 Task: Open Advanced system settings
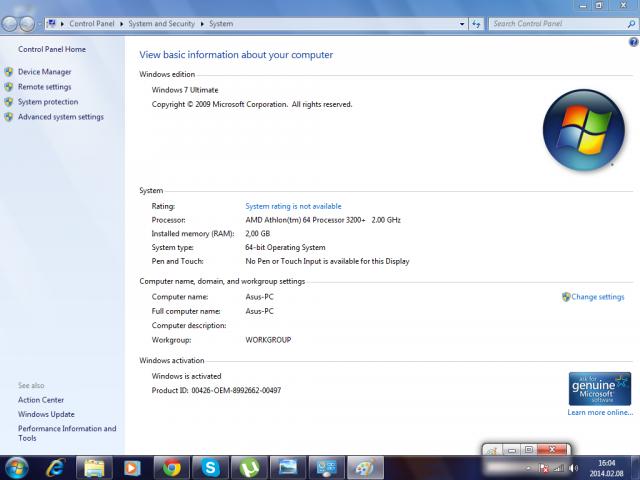pos(60,117)
